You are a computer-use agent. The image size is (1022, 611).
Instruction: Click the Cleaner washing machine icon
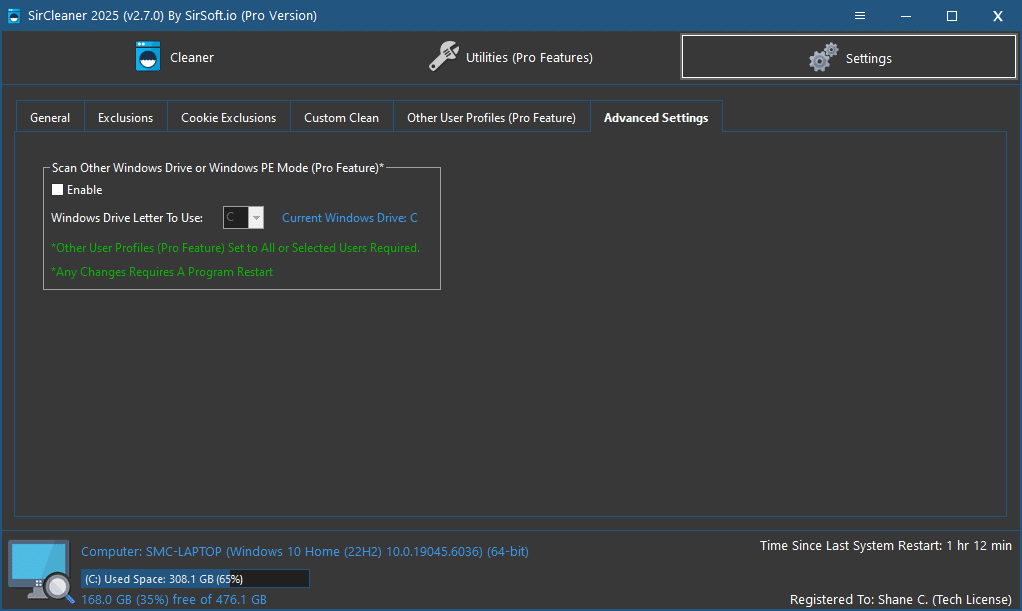coord(148,57)
